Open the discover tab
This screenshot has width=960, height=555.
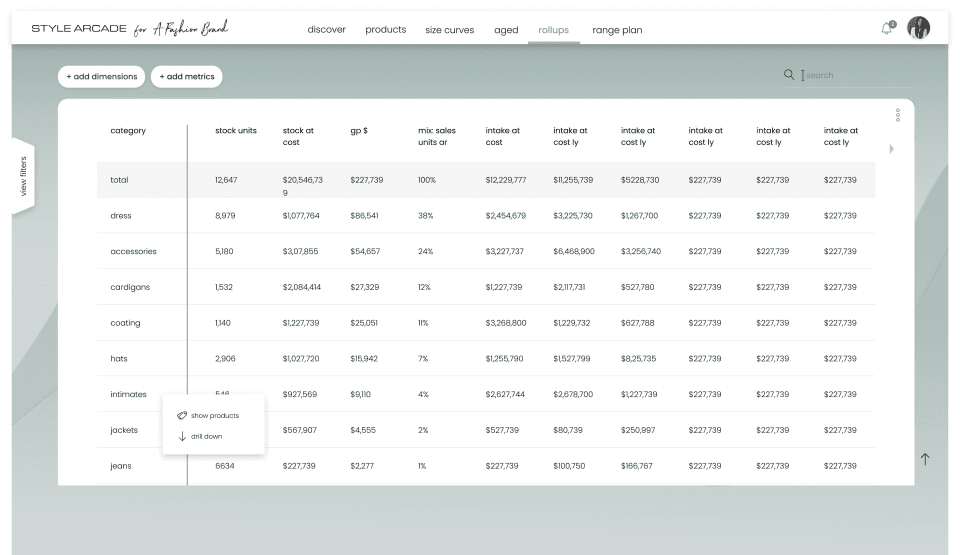326,29
